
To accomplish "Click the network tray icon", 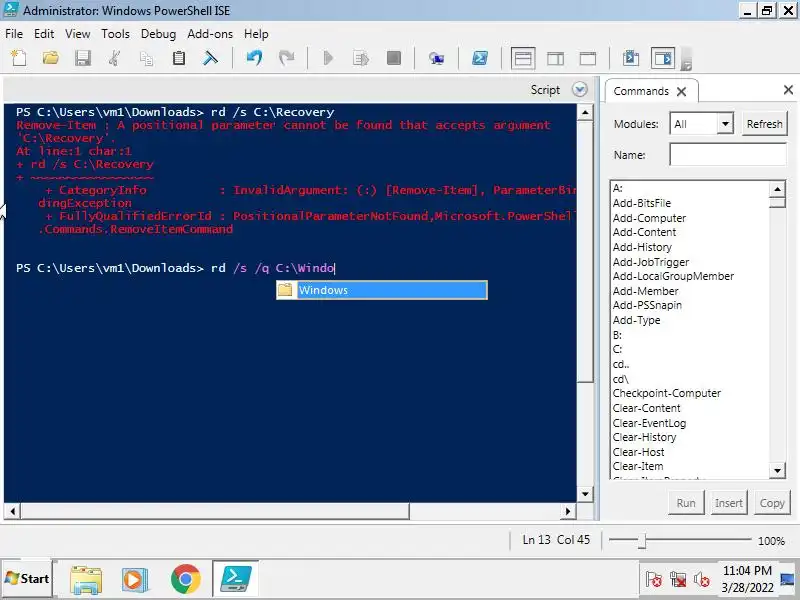I will pyautogui.click(x=678, y=580).
